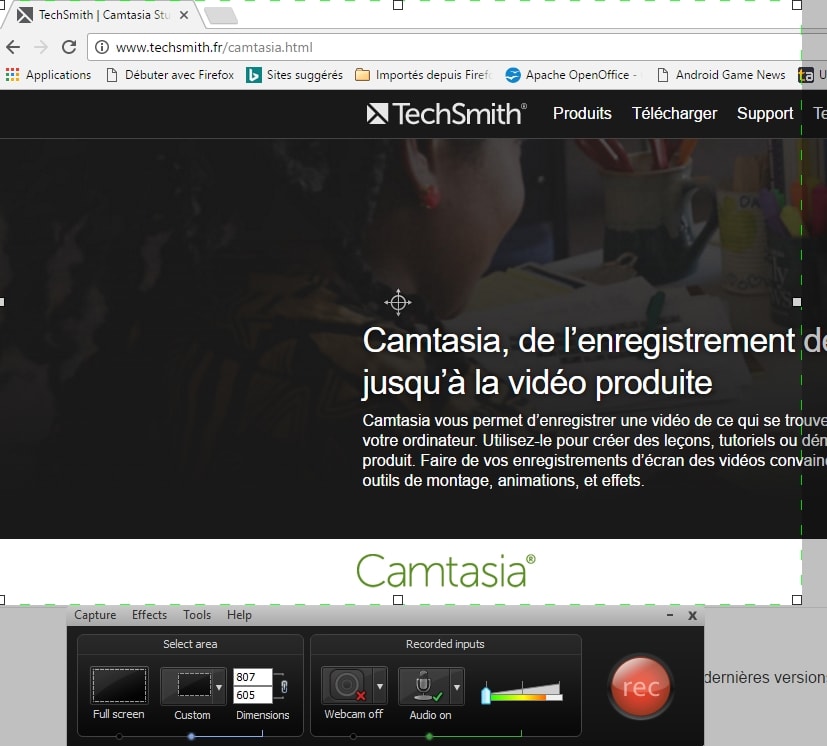Open Apache OpenOffice bookmark
Image resolution: width=827 pixels, height=746 pixels.
pyautogui.click(x=571, y=75)
